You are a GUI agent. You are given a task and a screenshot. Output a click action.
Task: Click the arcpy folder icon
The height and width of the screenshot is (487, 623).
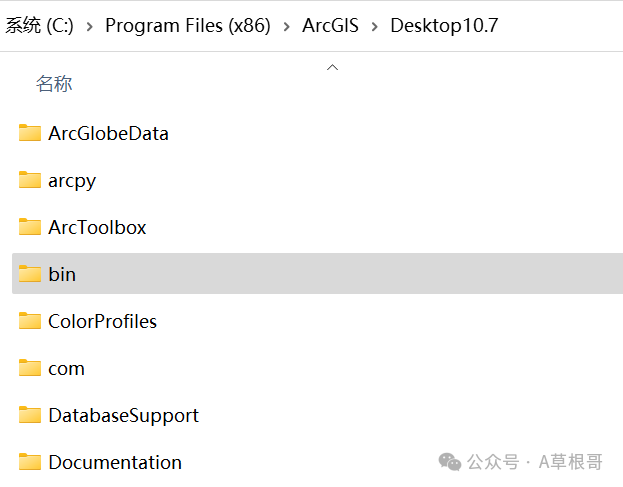click(x=30, y=180)
